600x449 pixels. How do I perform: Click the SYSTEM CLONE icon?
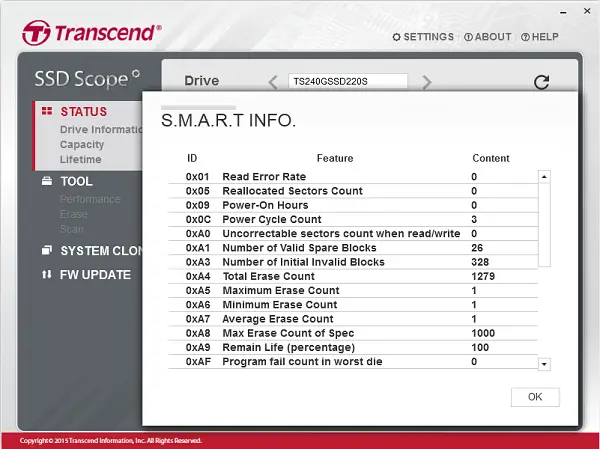pos(47,250)
